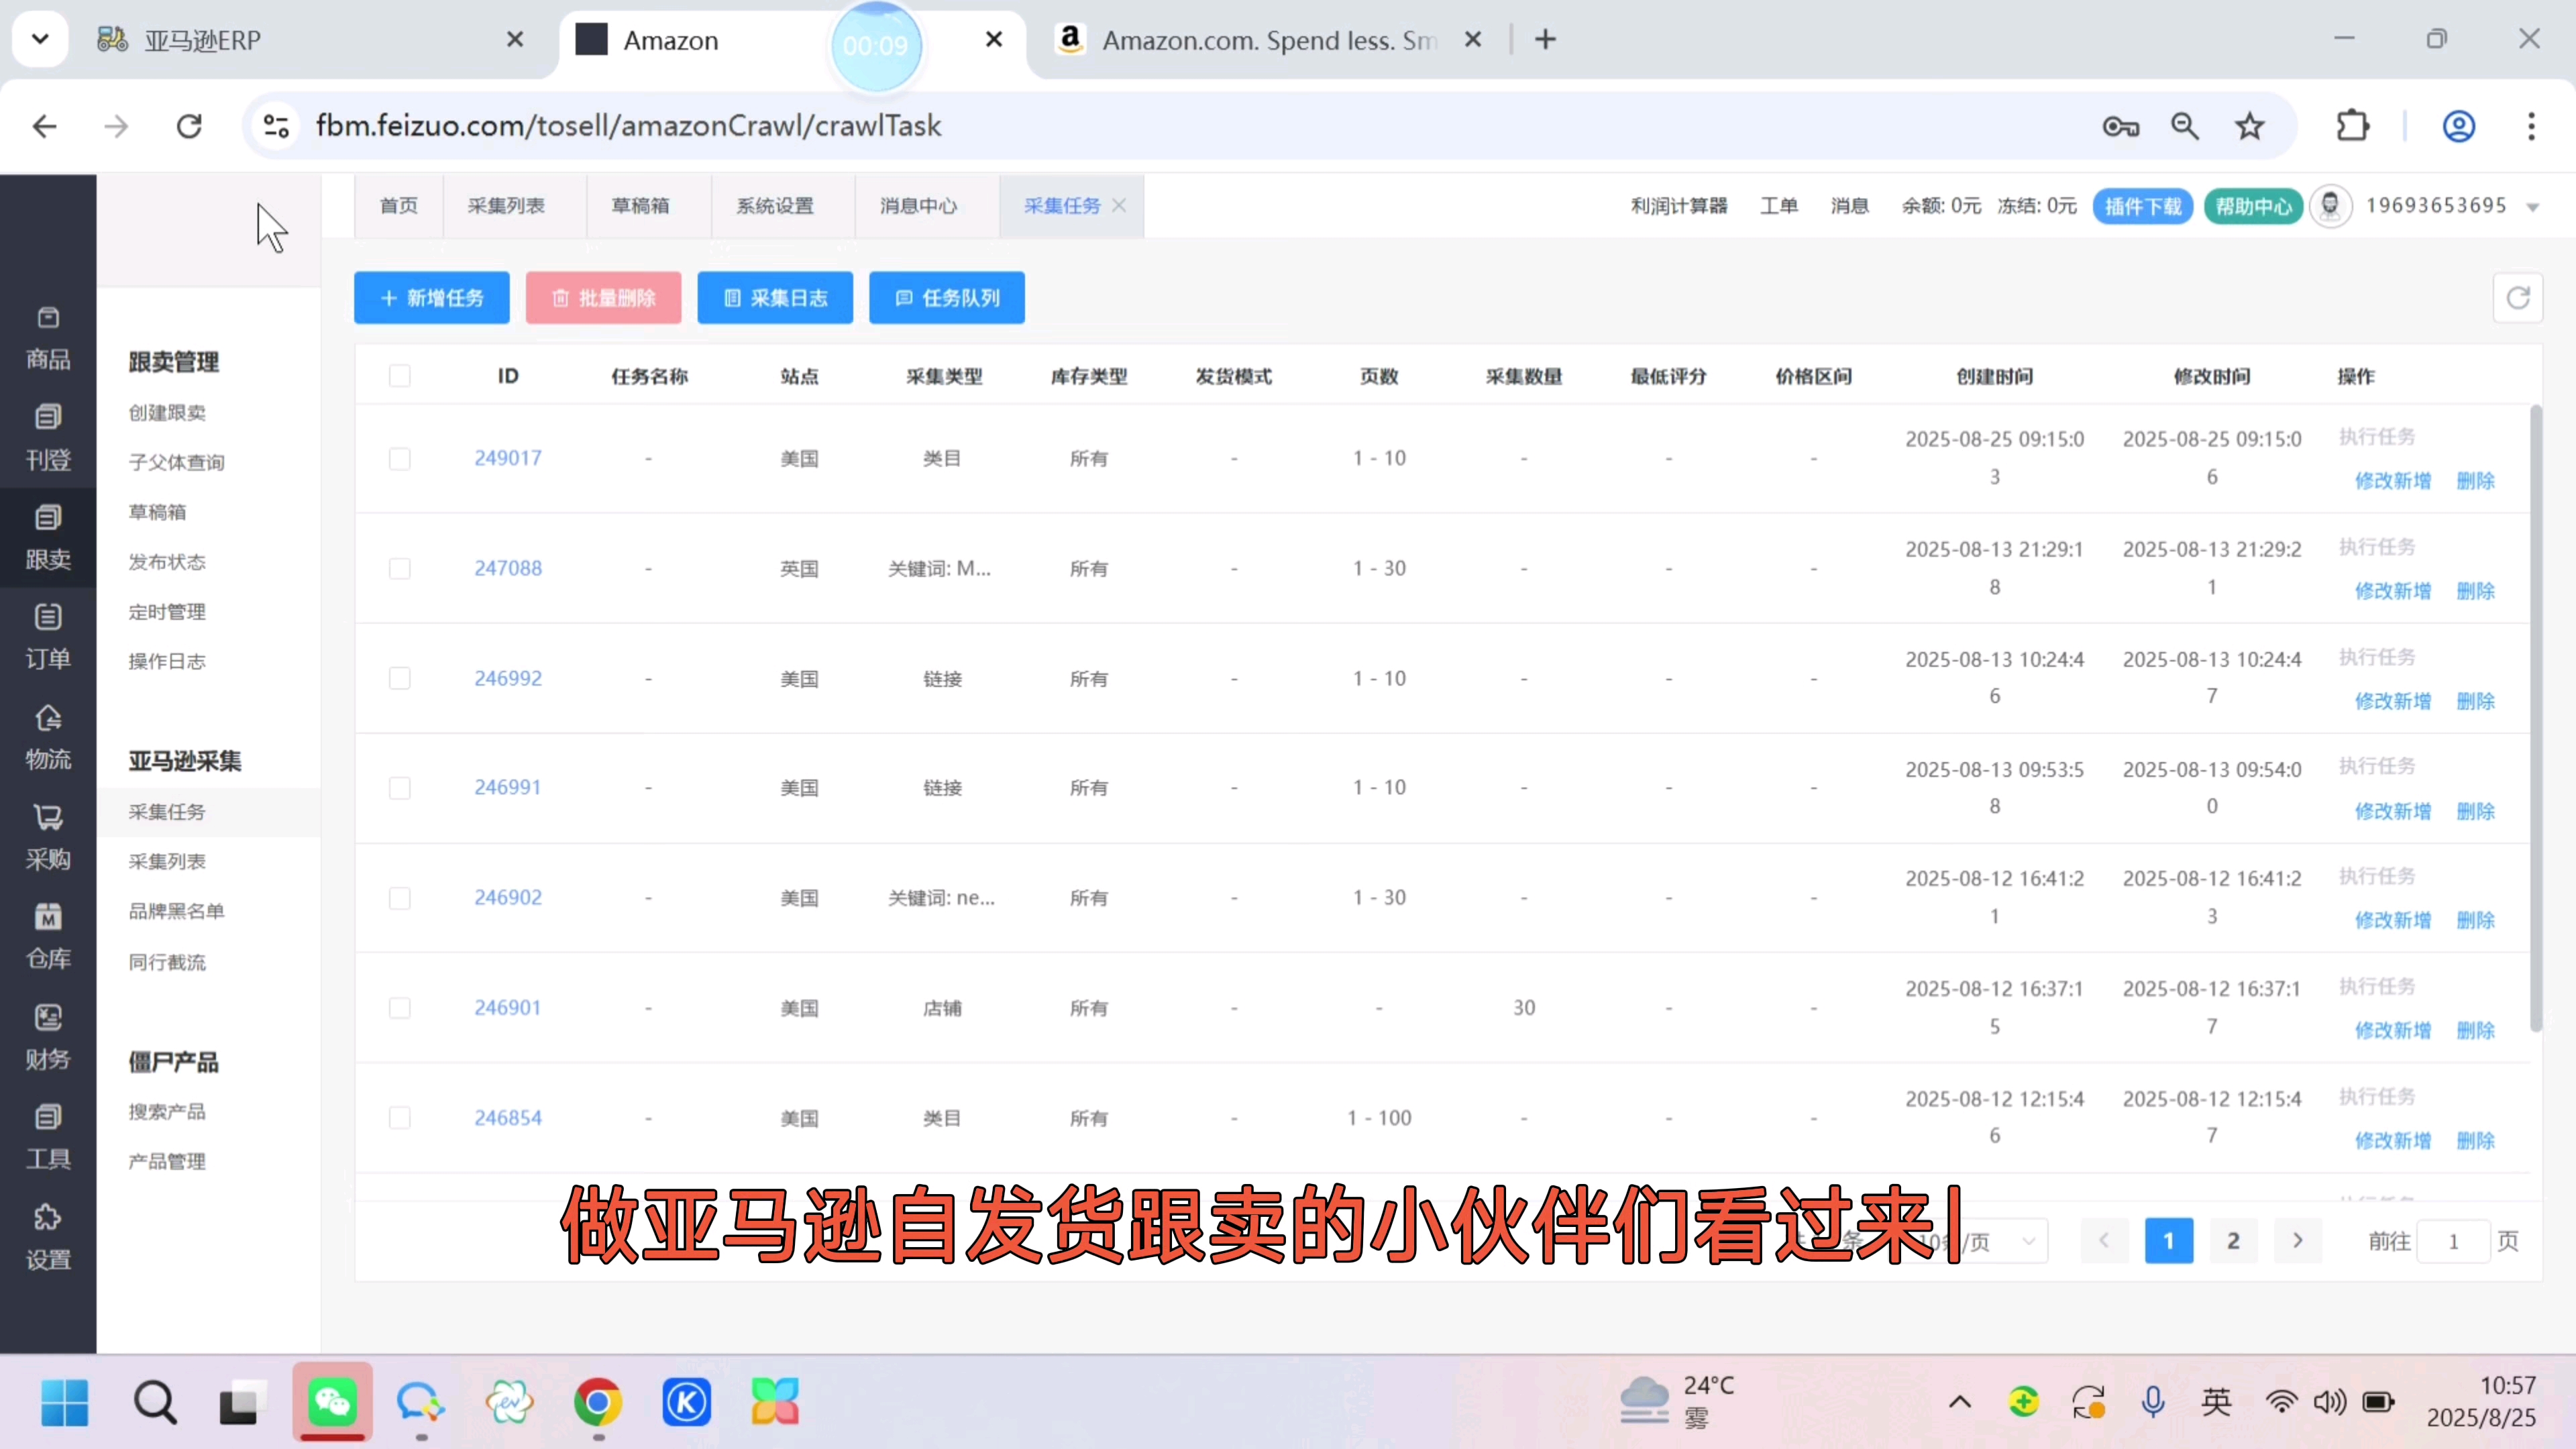Check the row 249017 checkbox
Screen dimensions: 2576x1449
coord(399,459)
